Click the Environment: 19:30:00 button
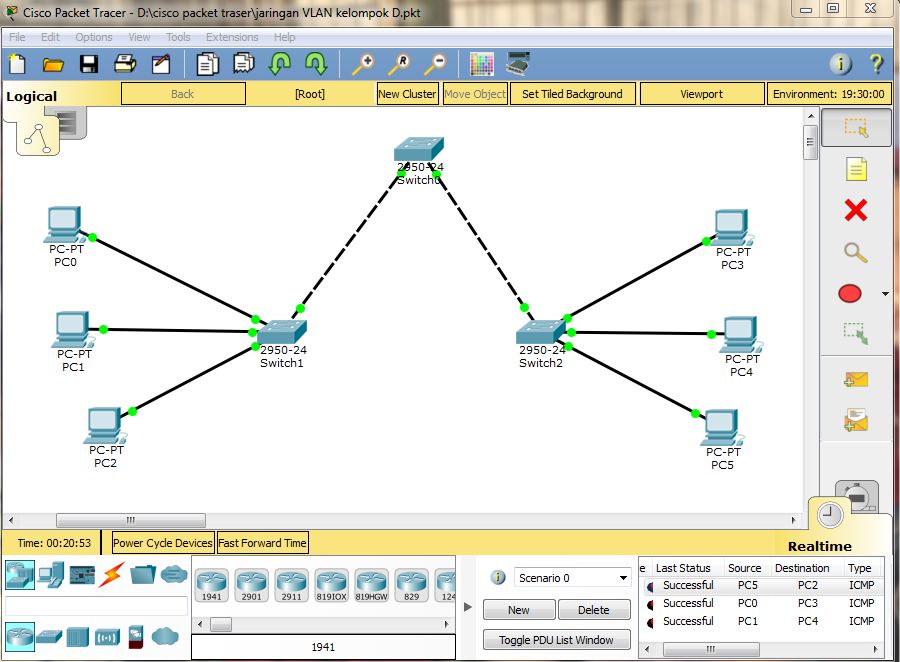900x662 pixels. click(828, 94)
